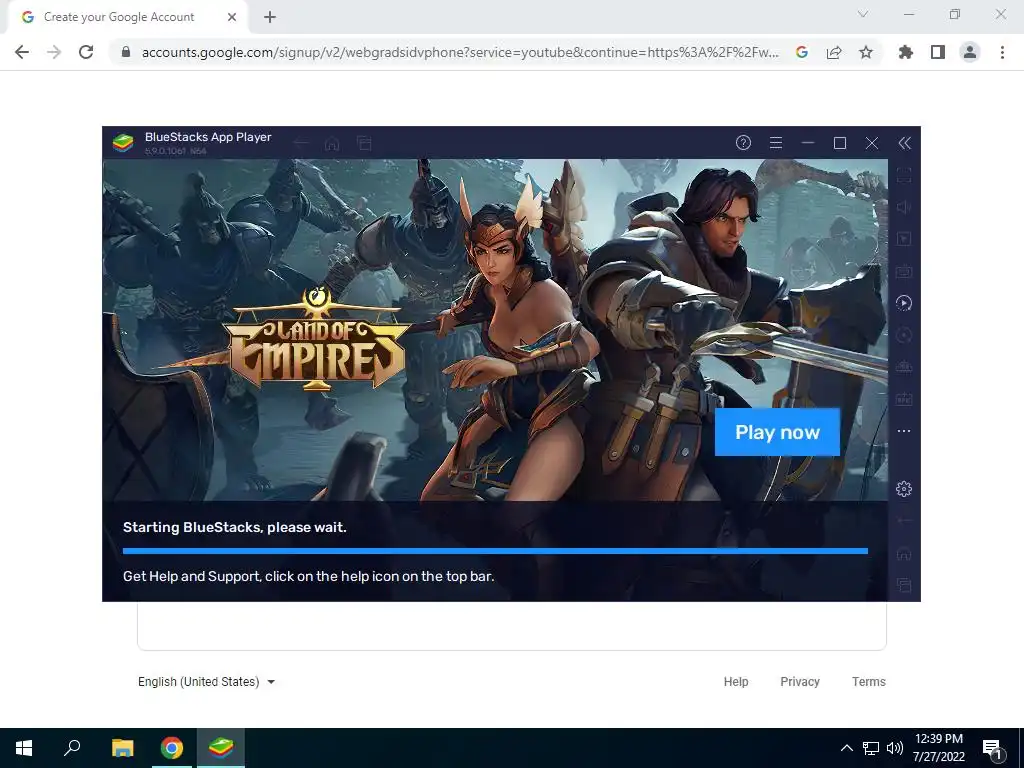
Task: Click the BlueStacks sidebar back arrow
Action: point(904,521)
